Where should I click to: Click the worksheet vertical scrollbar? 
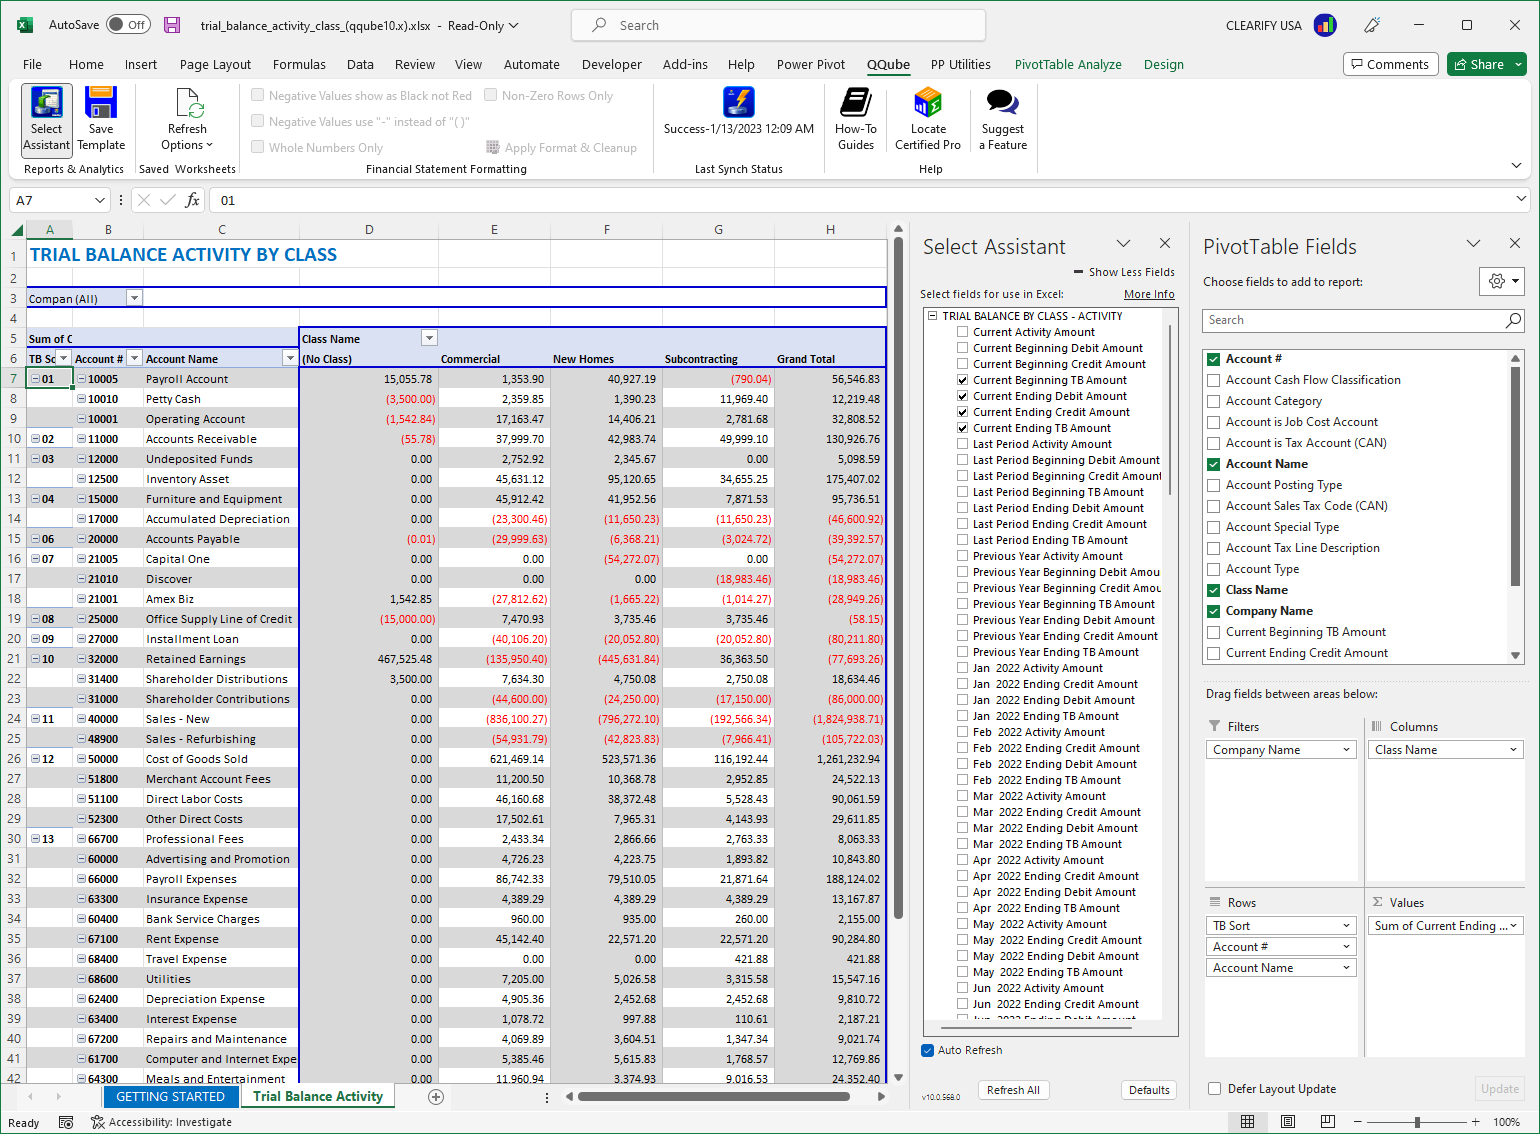click(898, 580)
